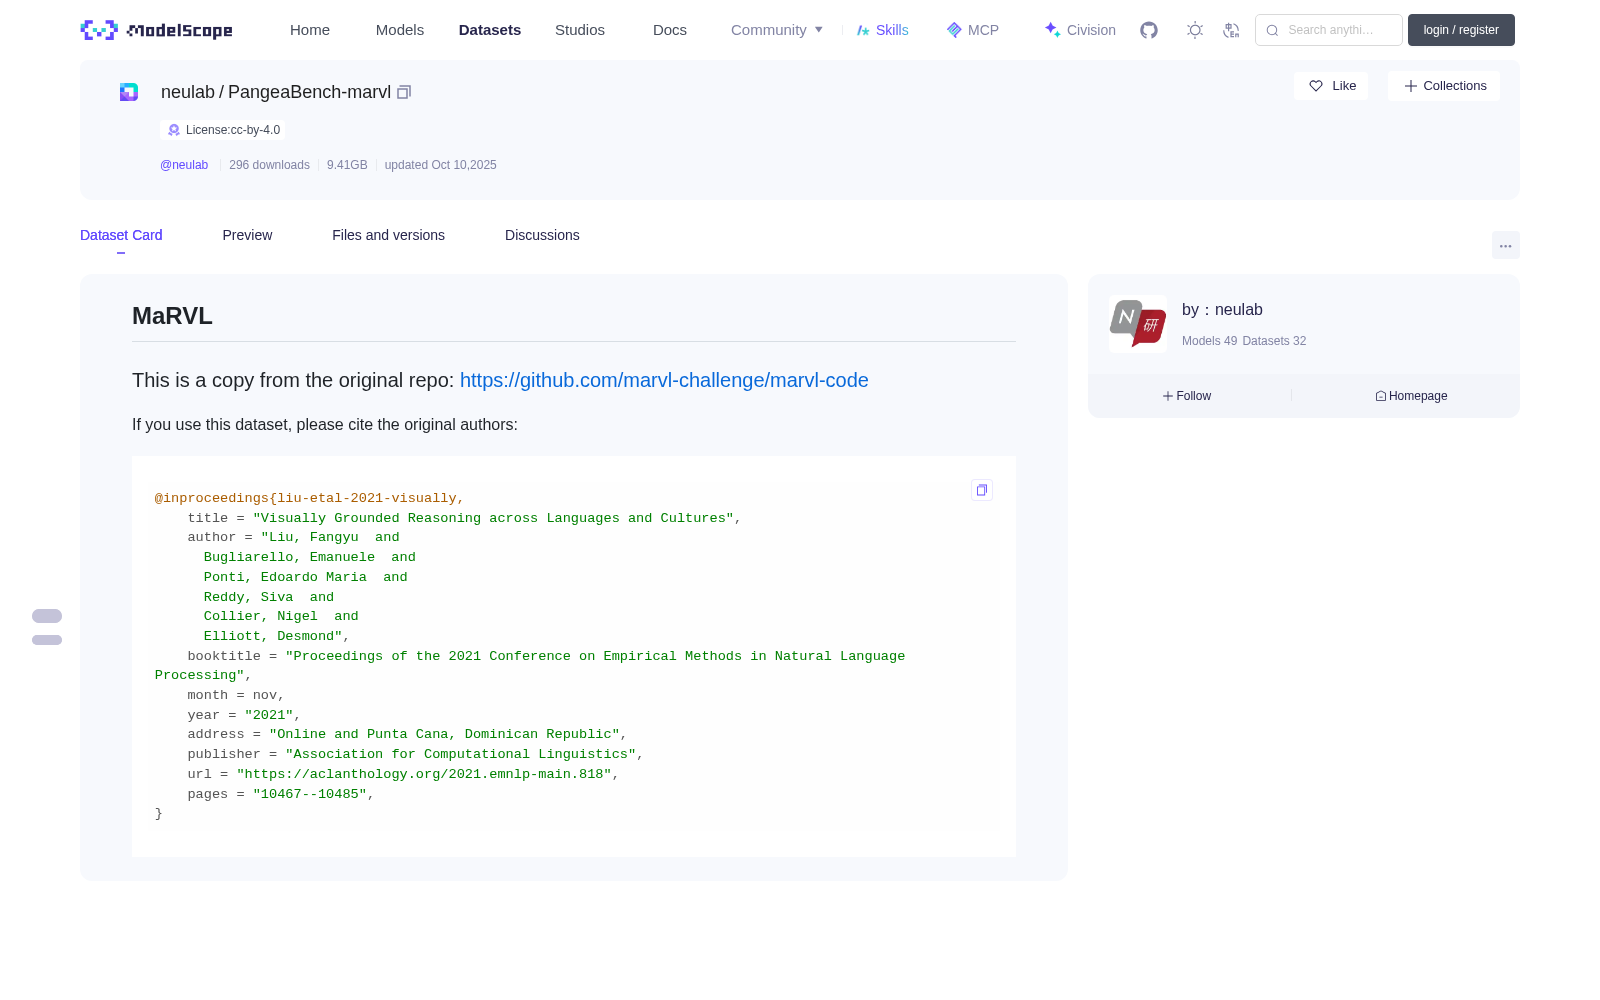Go to the Home page

310,30
